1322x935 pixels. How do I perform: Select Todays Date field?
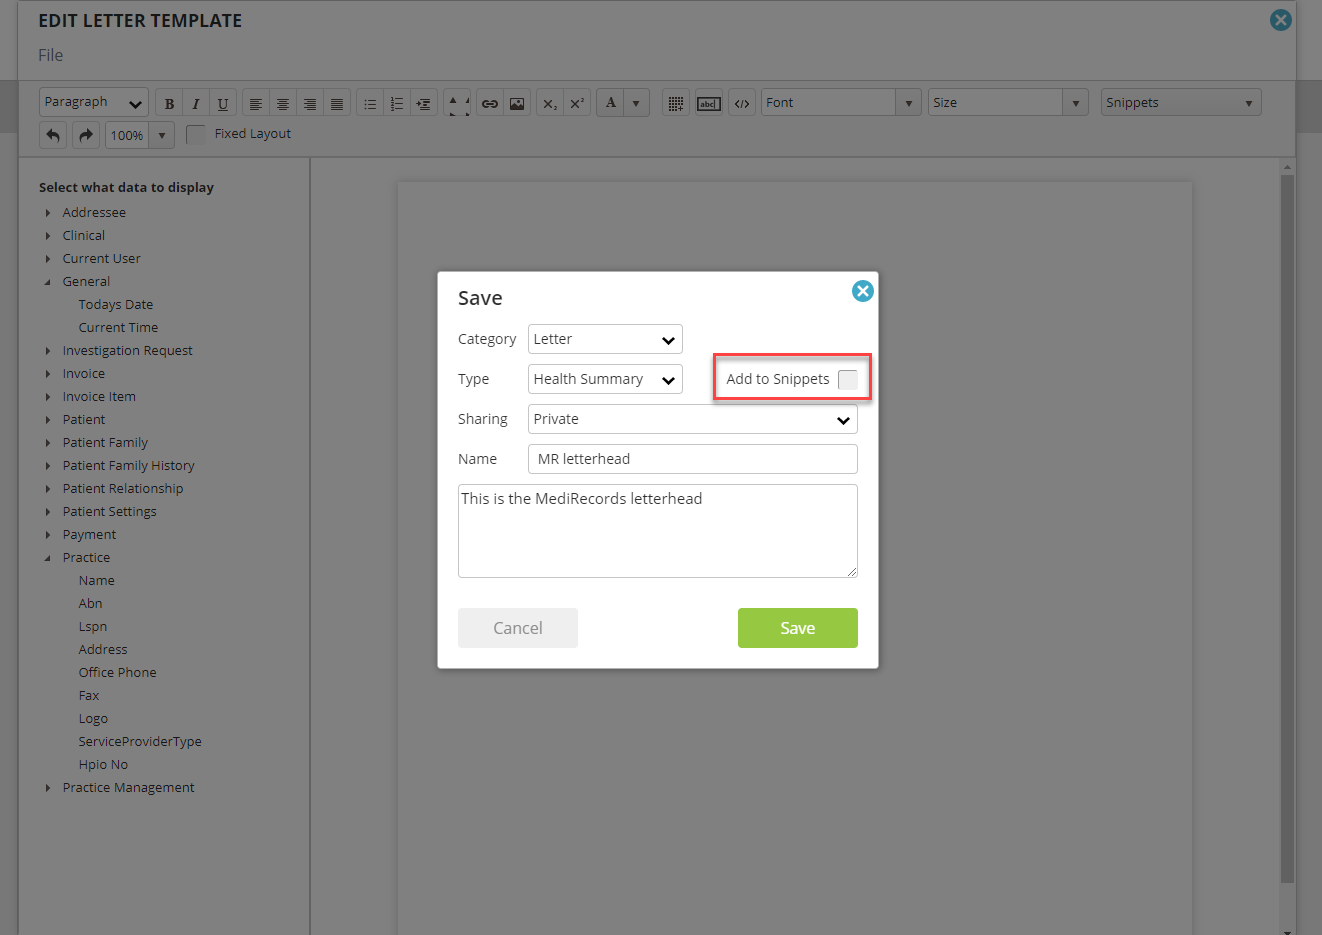(x=116, y=305)
